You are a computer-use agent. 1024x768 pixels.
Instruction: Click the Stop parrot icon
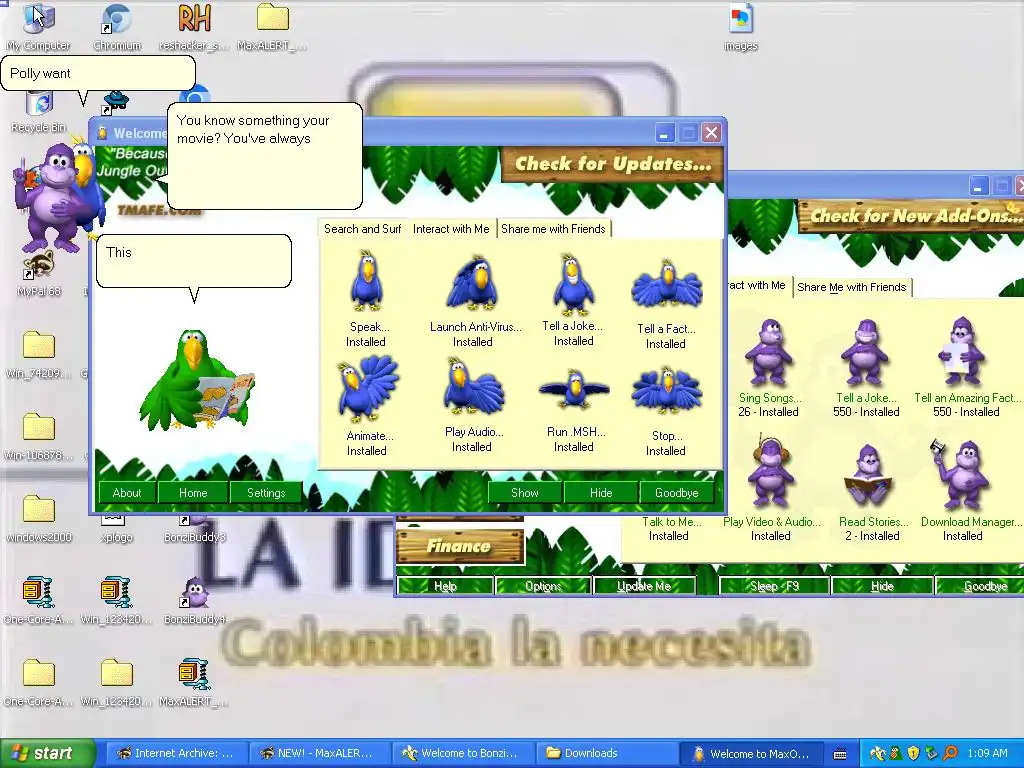[667, 392]
